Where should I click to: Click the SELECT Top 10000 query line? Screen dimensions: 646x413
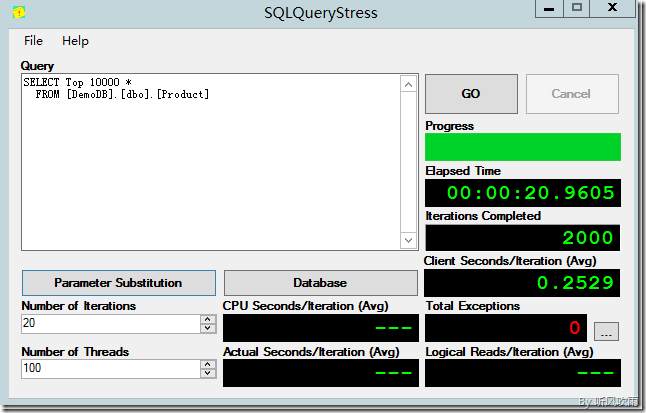point(77,82)
